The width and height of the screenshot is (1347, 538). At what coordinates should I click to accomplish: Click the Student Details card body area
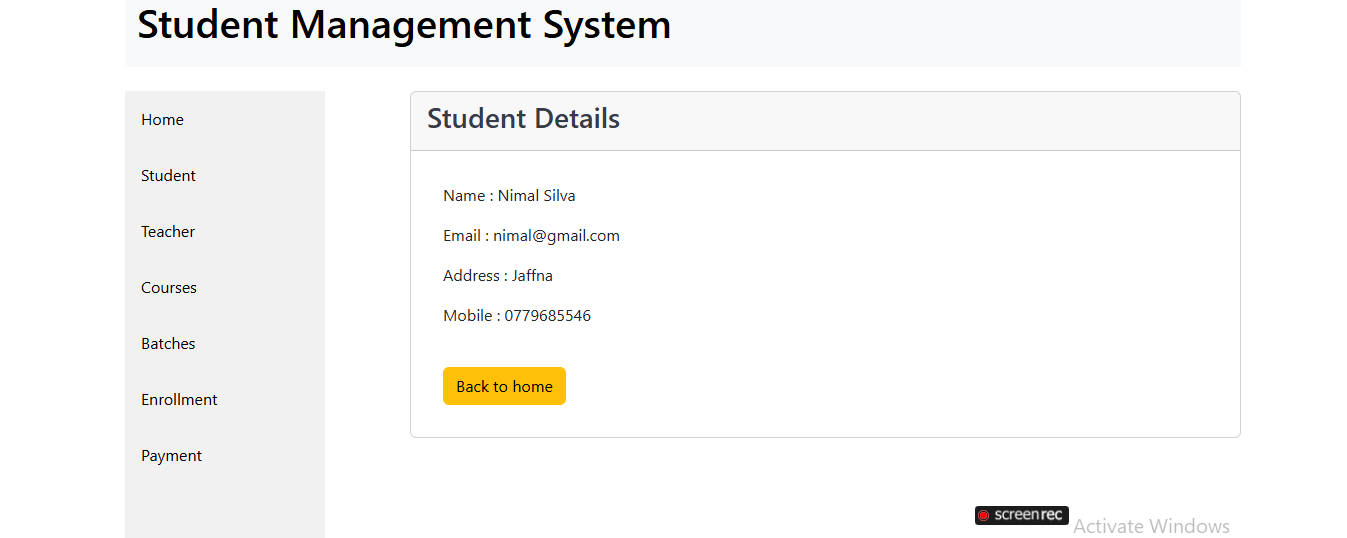coord(825,294)
